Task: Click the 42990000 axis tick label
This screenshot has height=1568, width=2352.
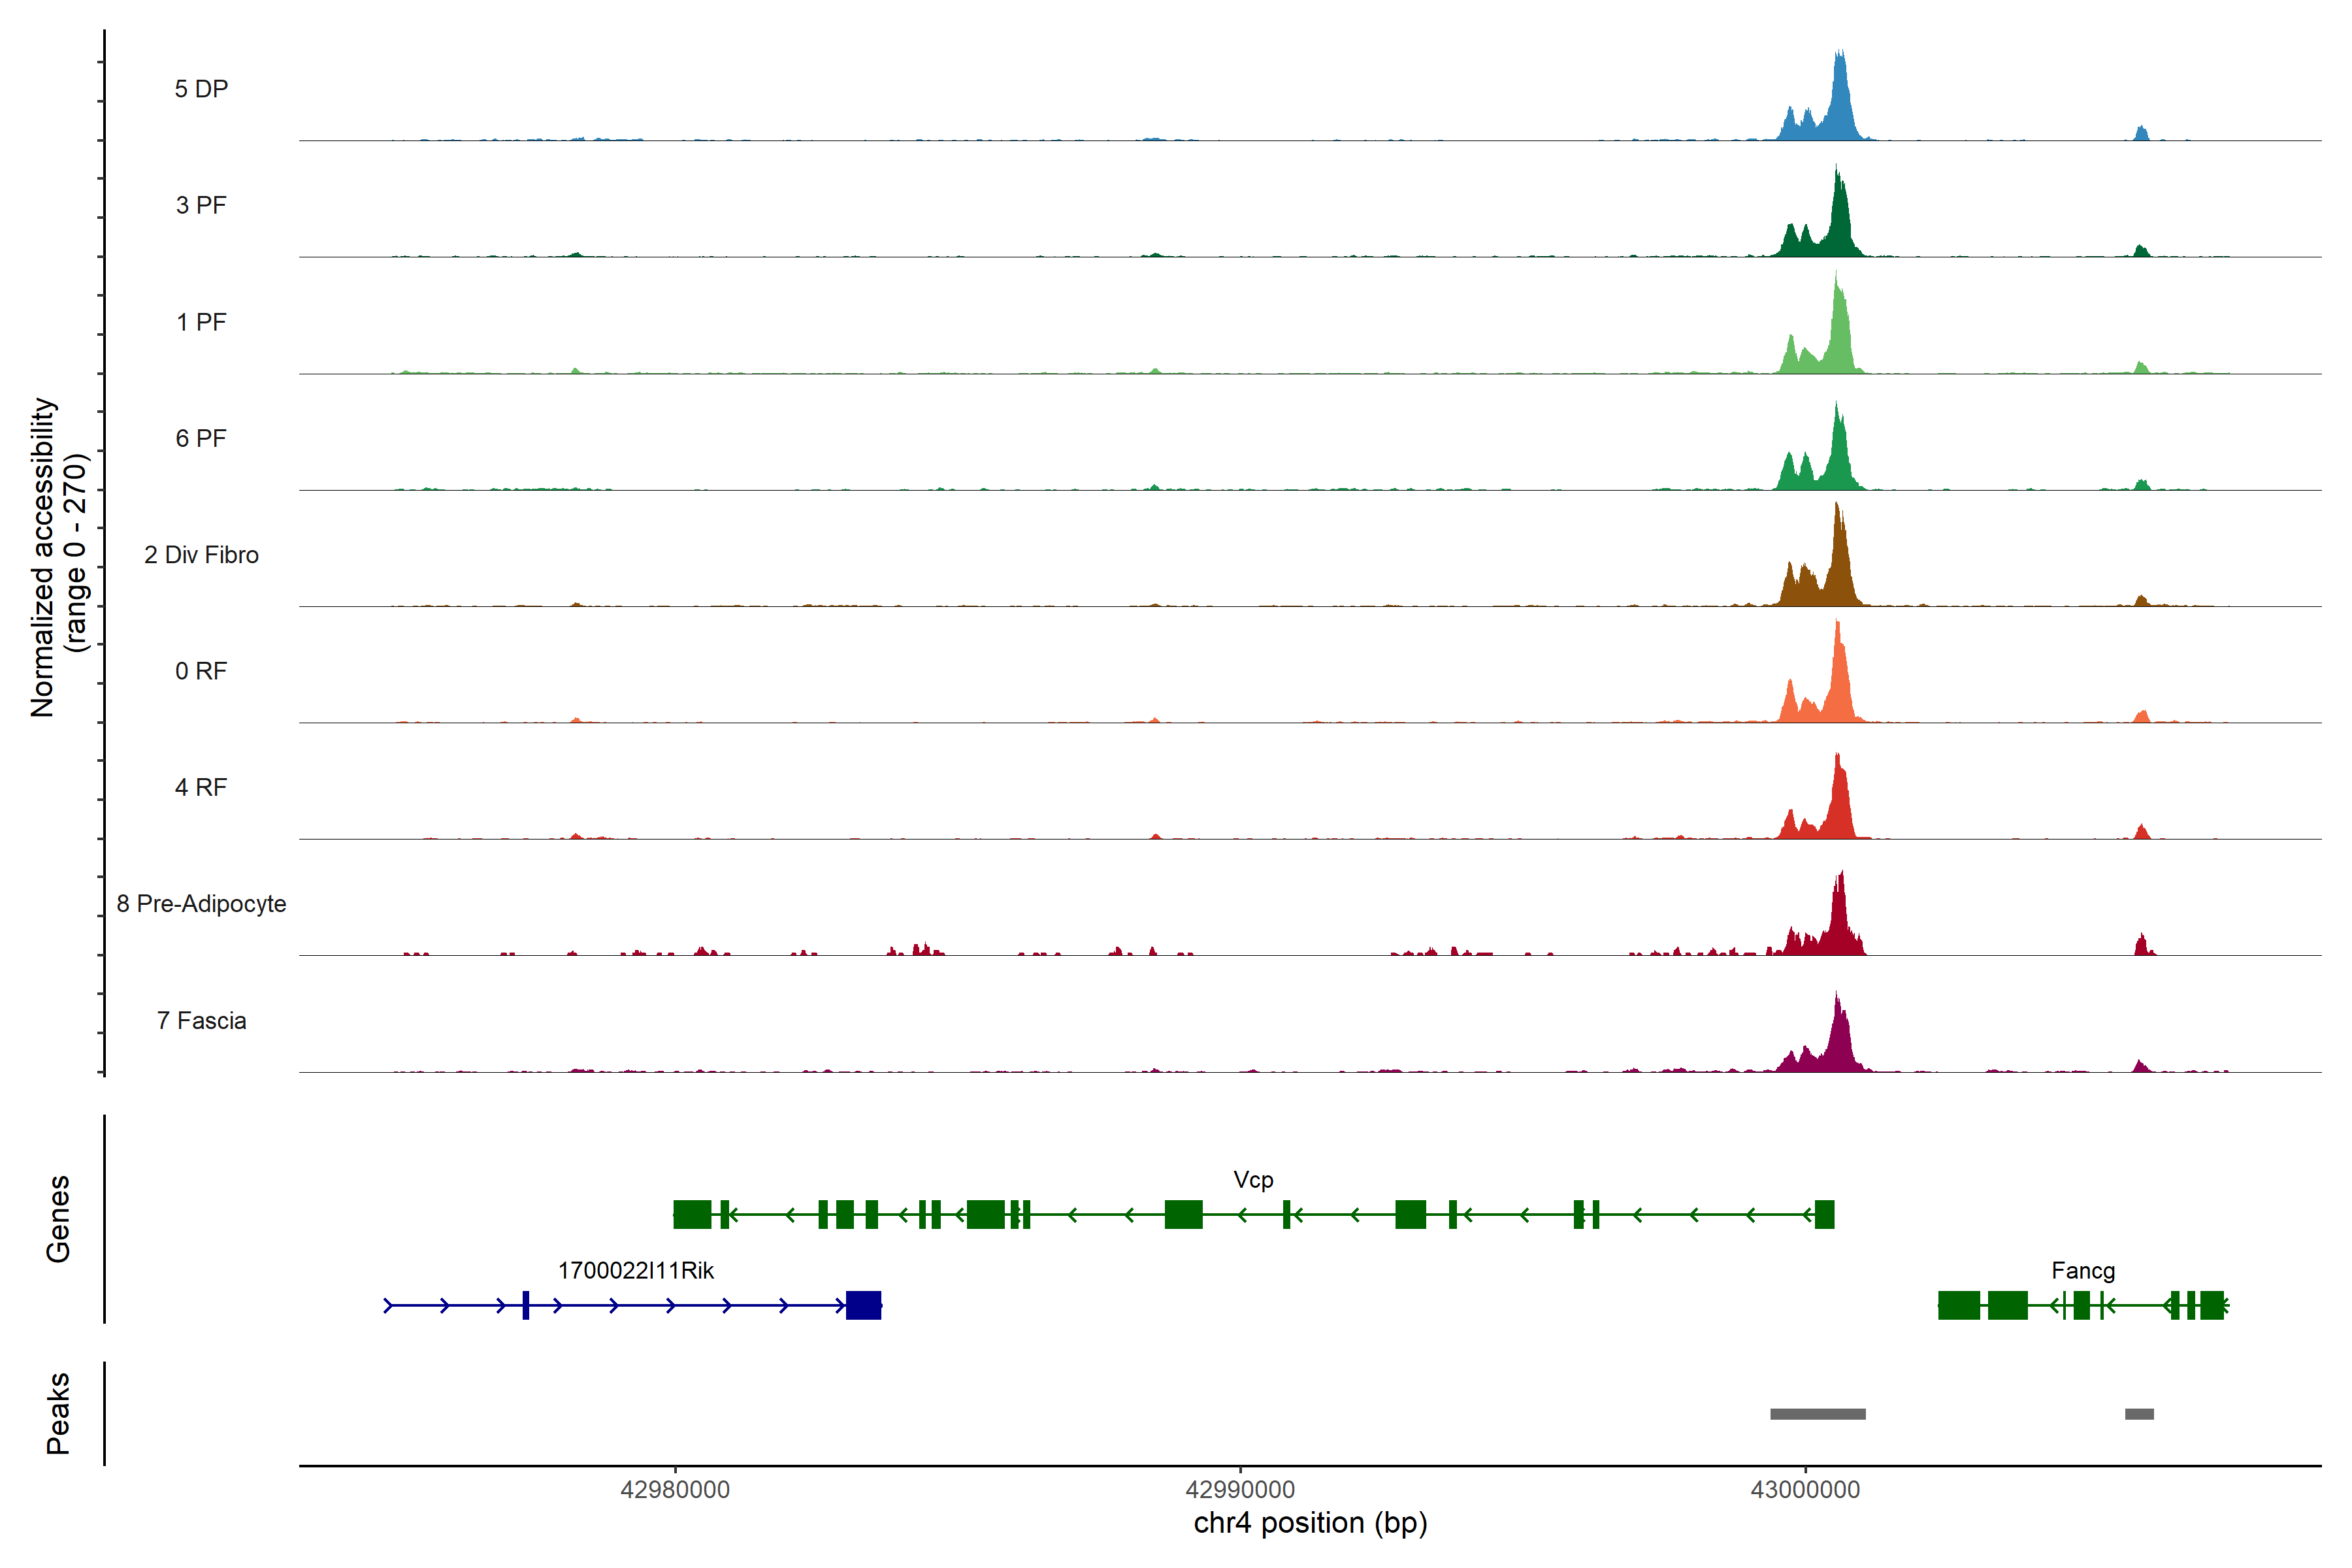Action: [1240, 1490]
